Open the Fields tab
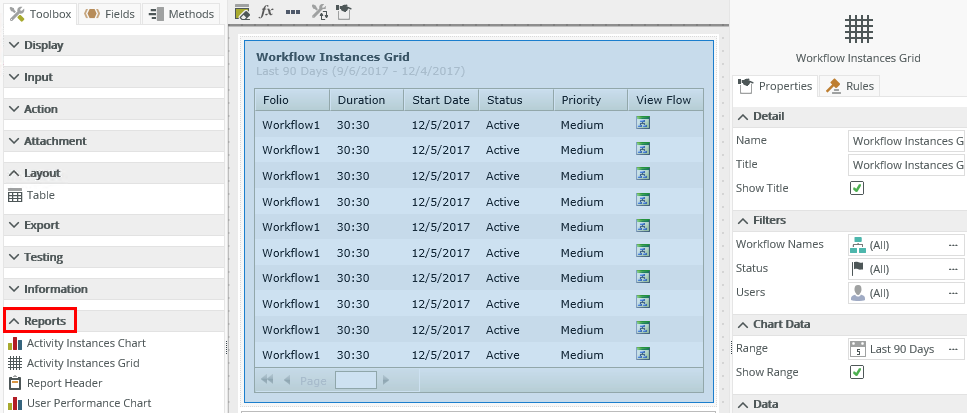The width and height of the screenshot is (967, 413). 108,14
